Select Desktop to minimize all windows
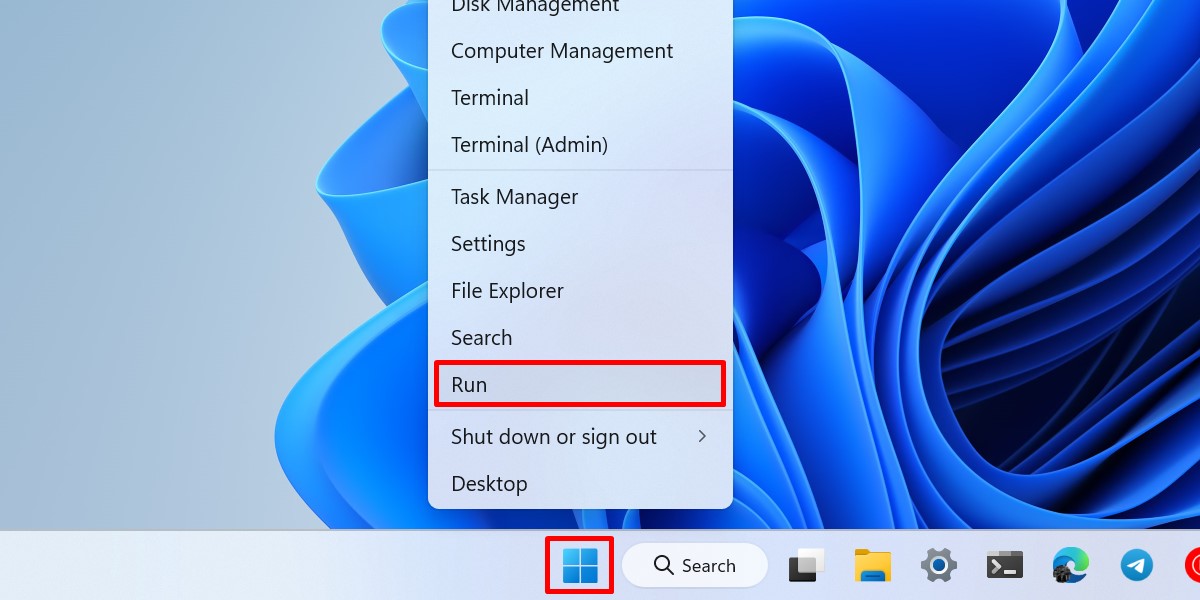The width and height of the screenshot is (1200, 600). point(489,483)
